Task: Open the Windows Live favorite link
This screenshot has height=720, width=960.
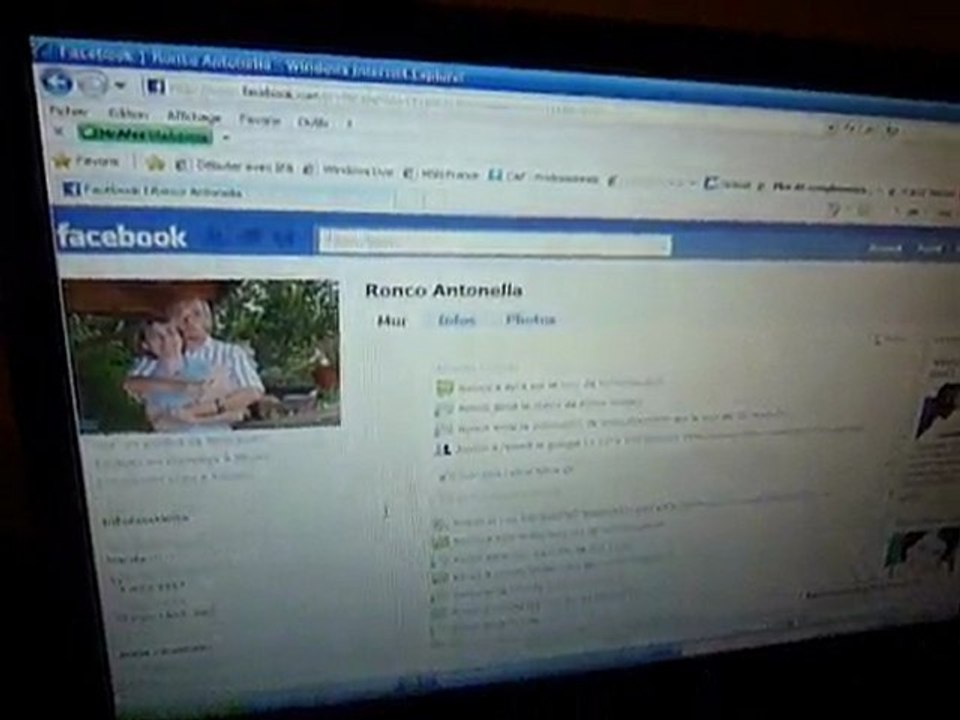Action: [x=349, y=170]
